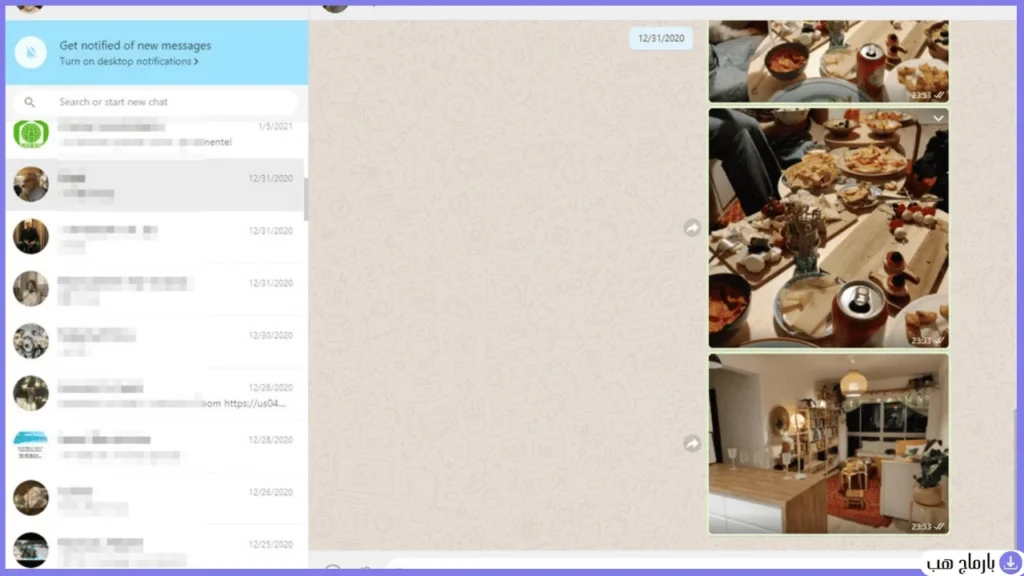Open the chat dated 12/26/2020
Viewport: 1024px width, 576px height.
point(157,498)
